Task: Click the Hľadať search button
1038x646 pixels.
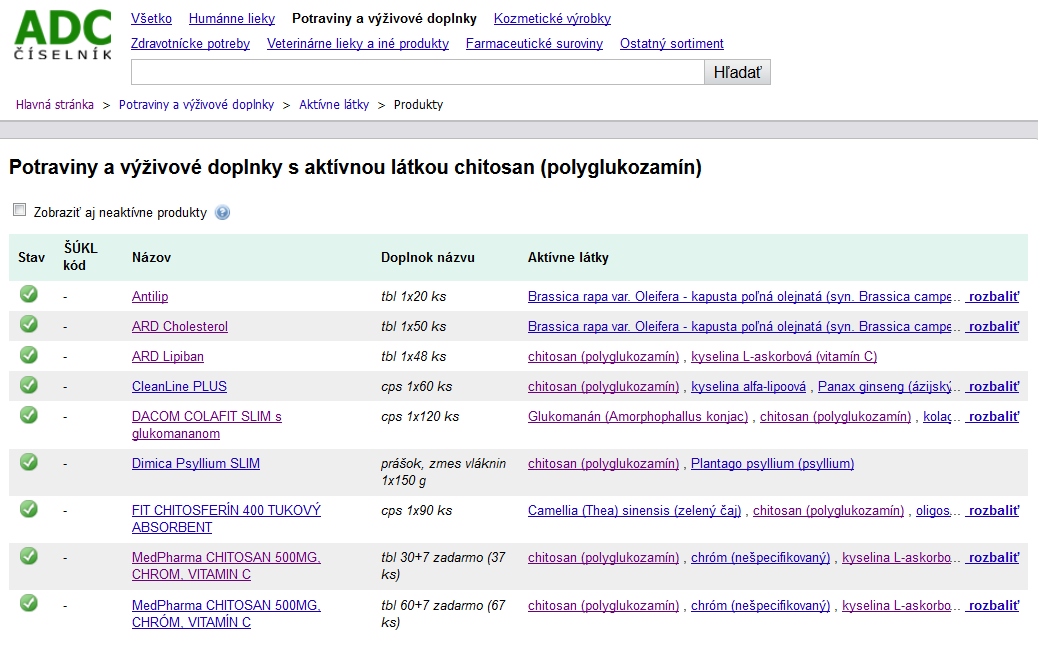Action: [x=737, y=72]
